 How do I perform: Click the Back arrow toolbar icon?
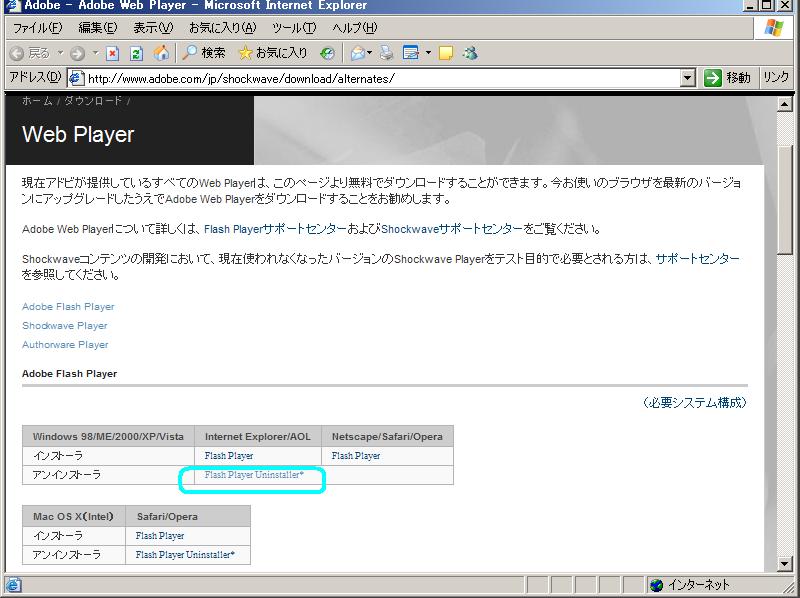17,53
